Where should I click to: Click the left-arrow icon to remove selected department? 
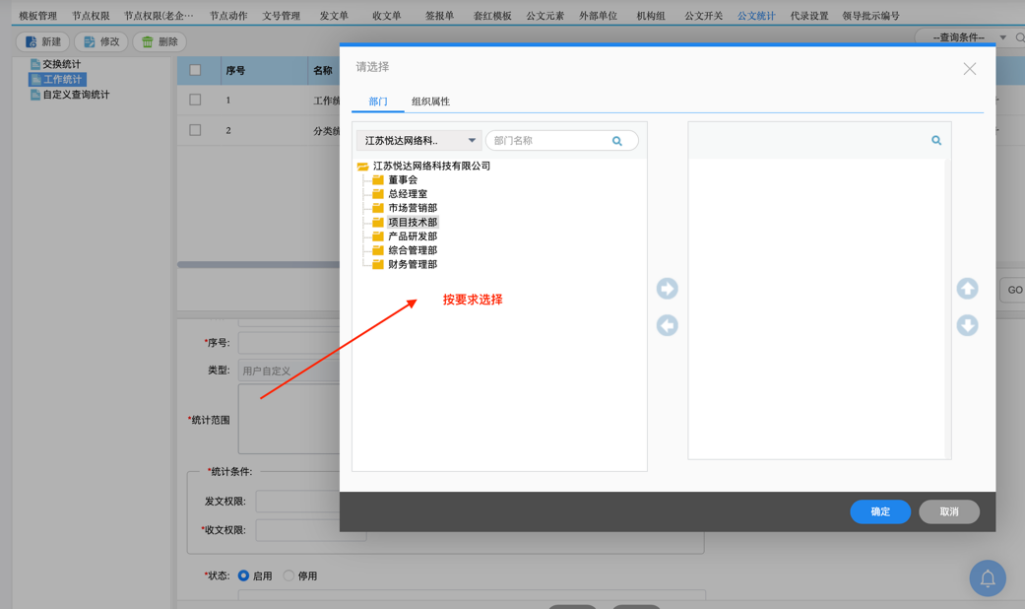click(666, 325)
